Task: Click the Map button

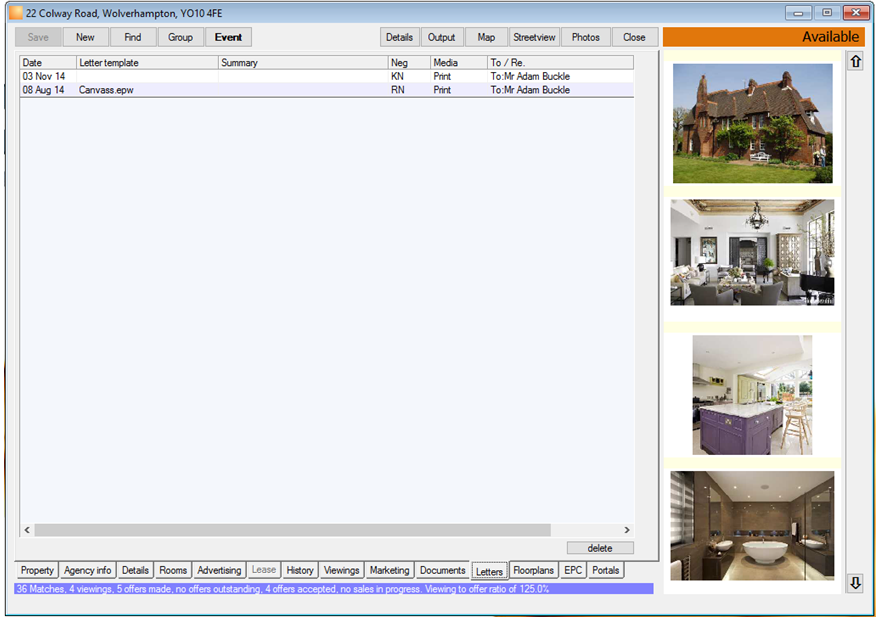Action: click(486, 37)
